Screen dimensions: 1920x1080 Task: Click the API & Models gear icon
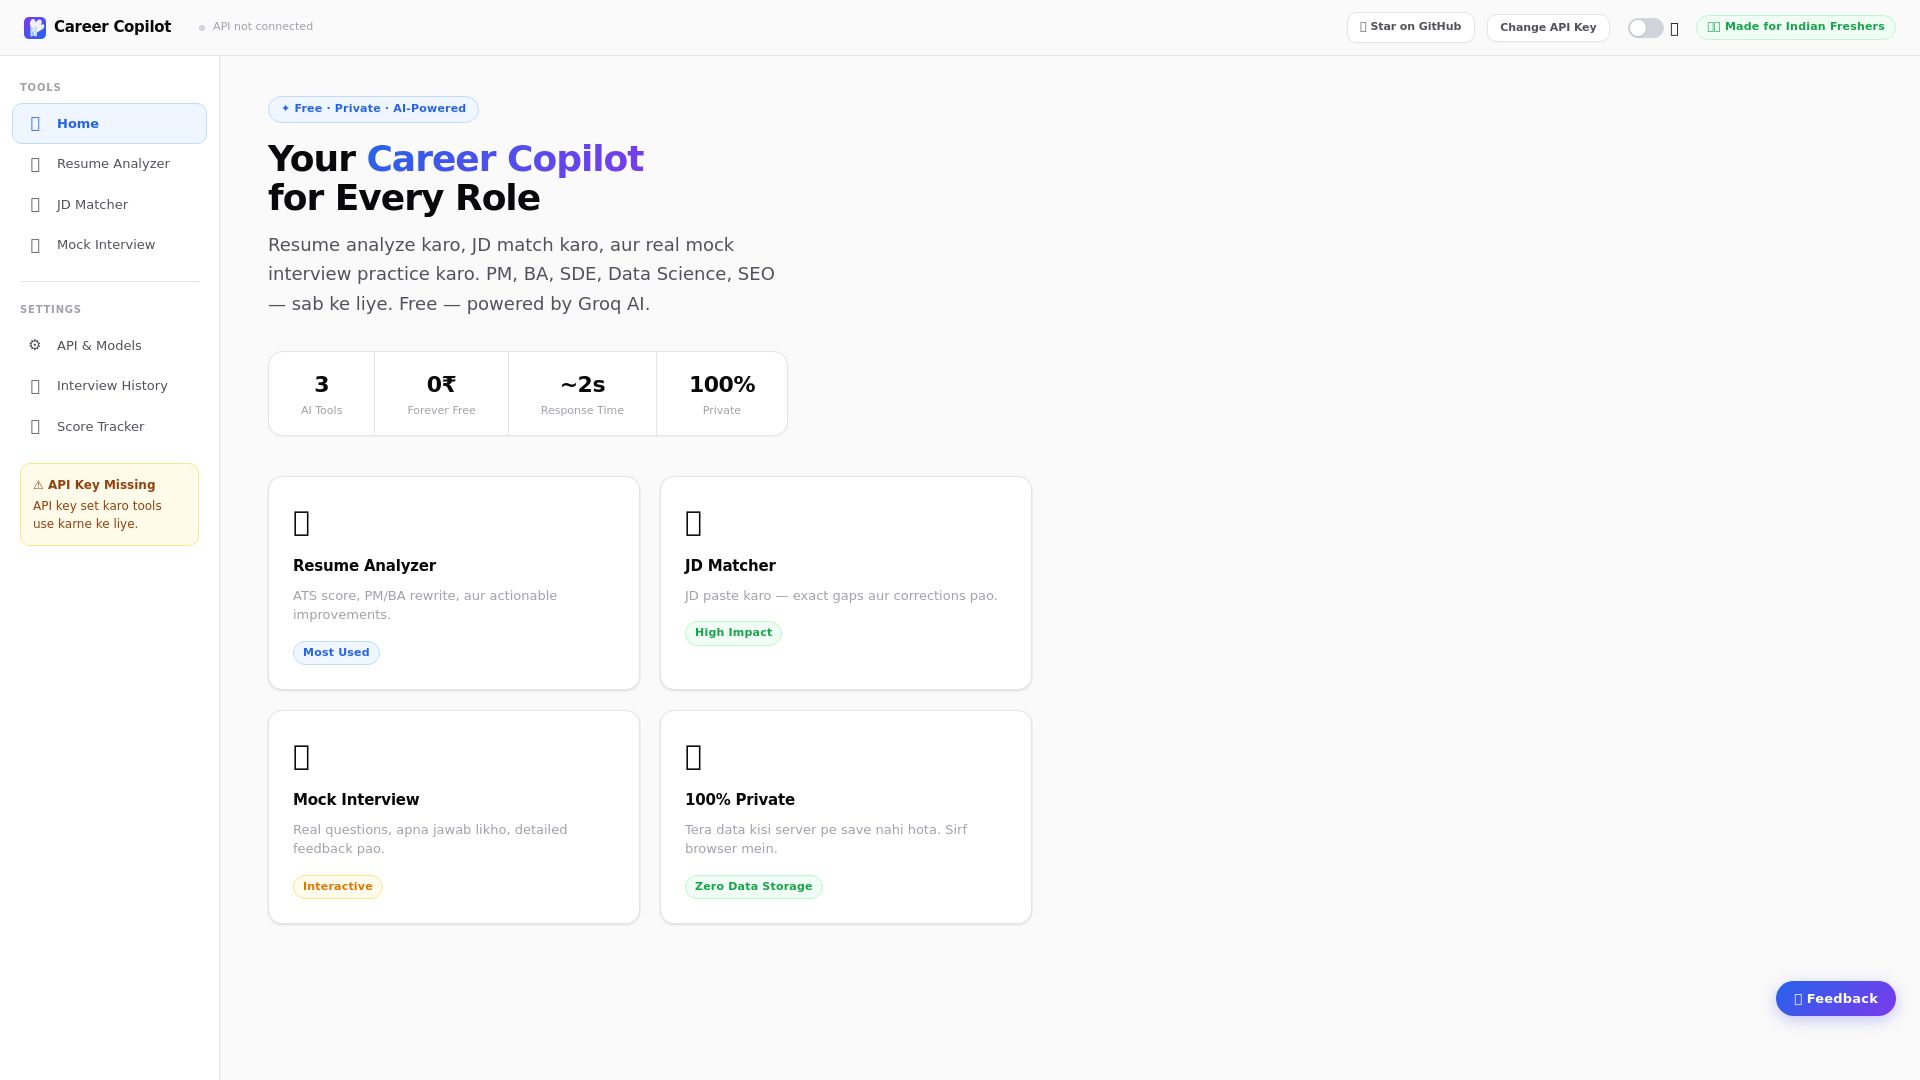35,346
